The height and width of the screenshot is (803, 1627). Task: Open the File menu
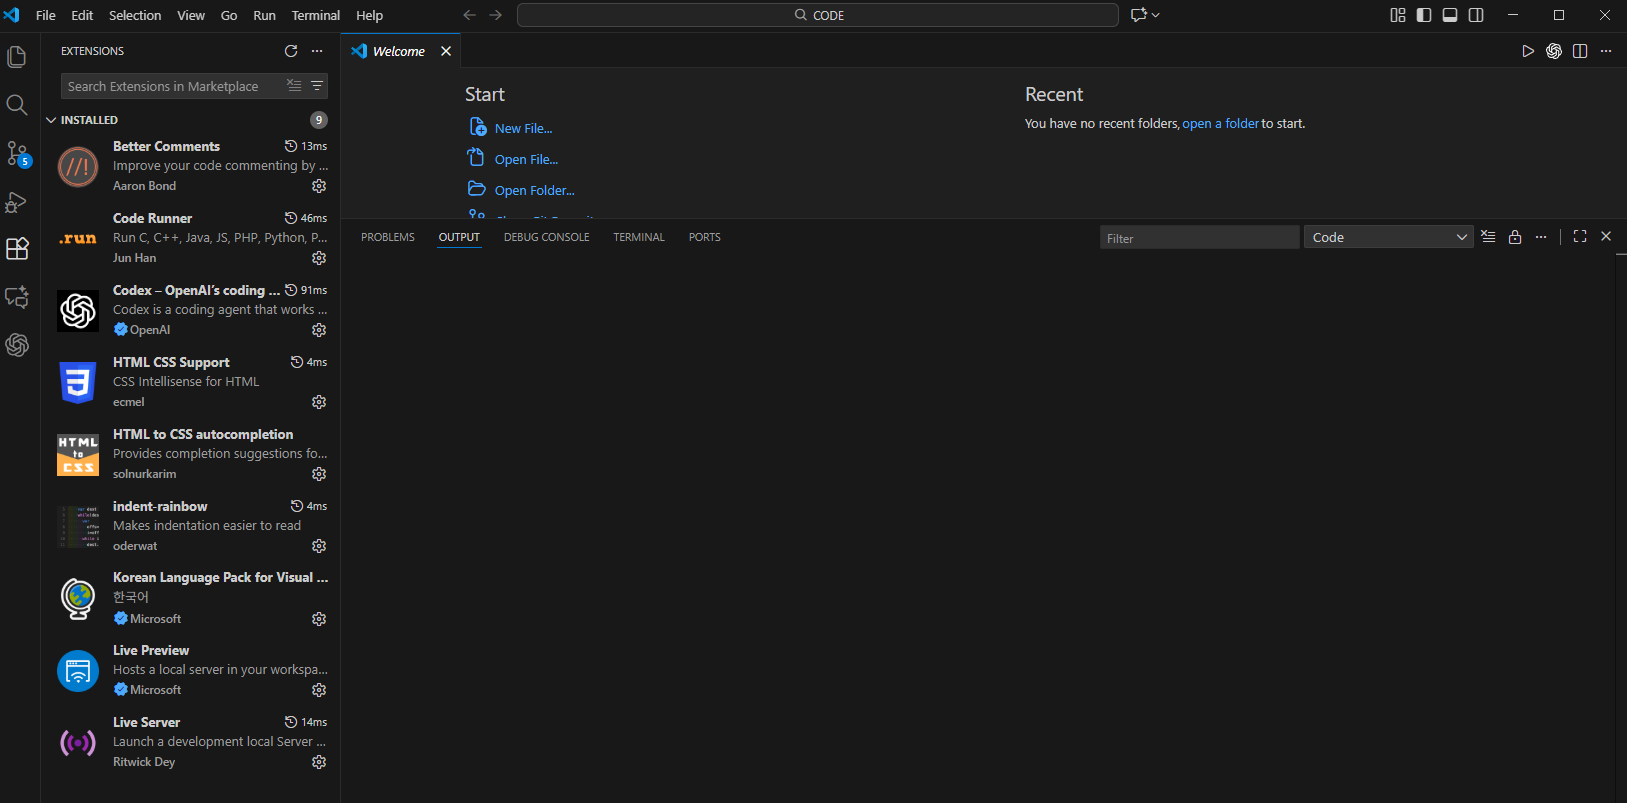(x=46, y=15)
